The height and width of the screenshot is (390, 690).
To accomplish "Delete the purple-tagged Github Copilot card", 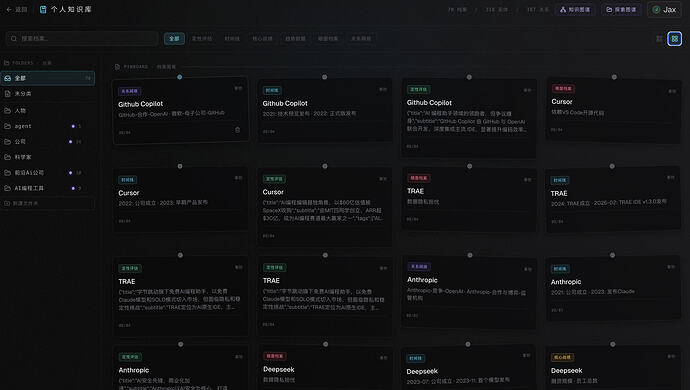I will 238,130.
